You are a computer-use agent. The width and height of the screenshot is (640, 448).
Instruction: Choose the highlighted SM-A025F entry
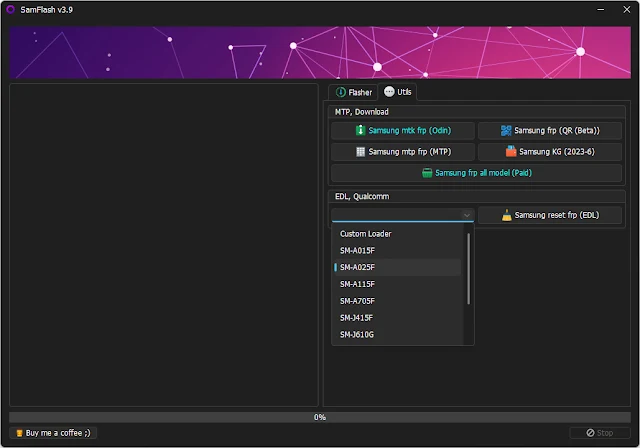click(x=398, y=267)
